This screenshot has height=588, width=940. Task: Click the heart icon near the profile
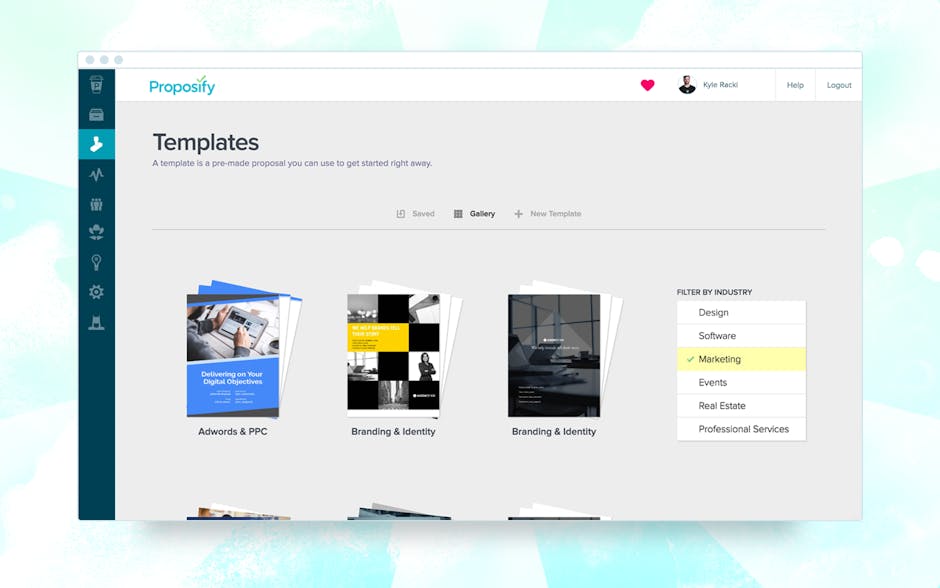pyautogui.click(x=647, y=85)
